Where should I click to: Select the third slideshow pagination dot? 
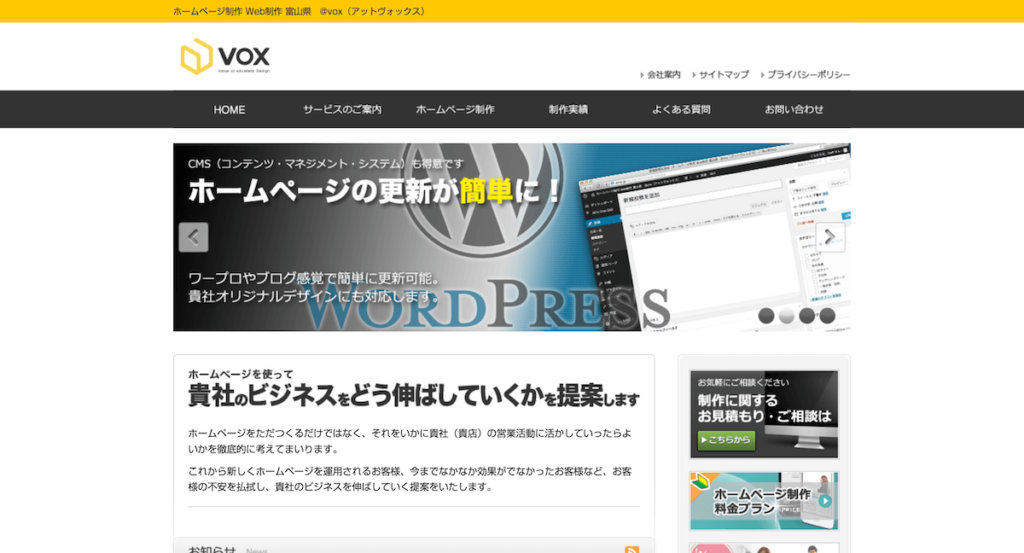pyautogui.click(x=807, y=316)
